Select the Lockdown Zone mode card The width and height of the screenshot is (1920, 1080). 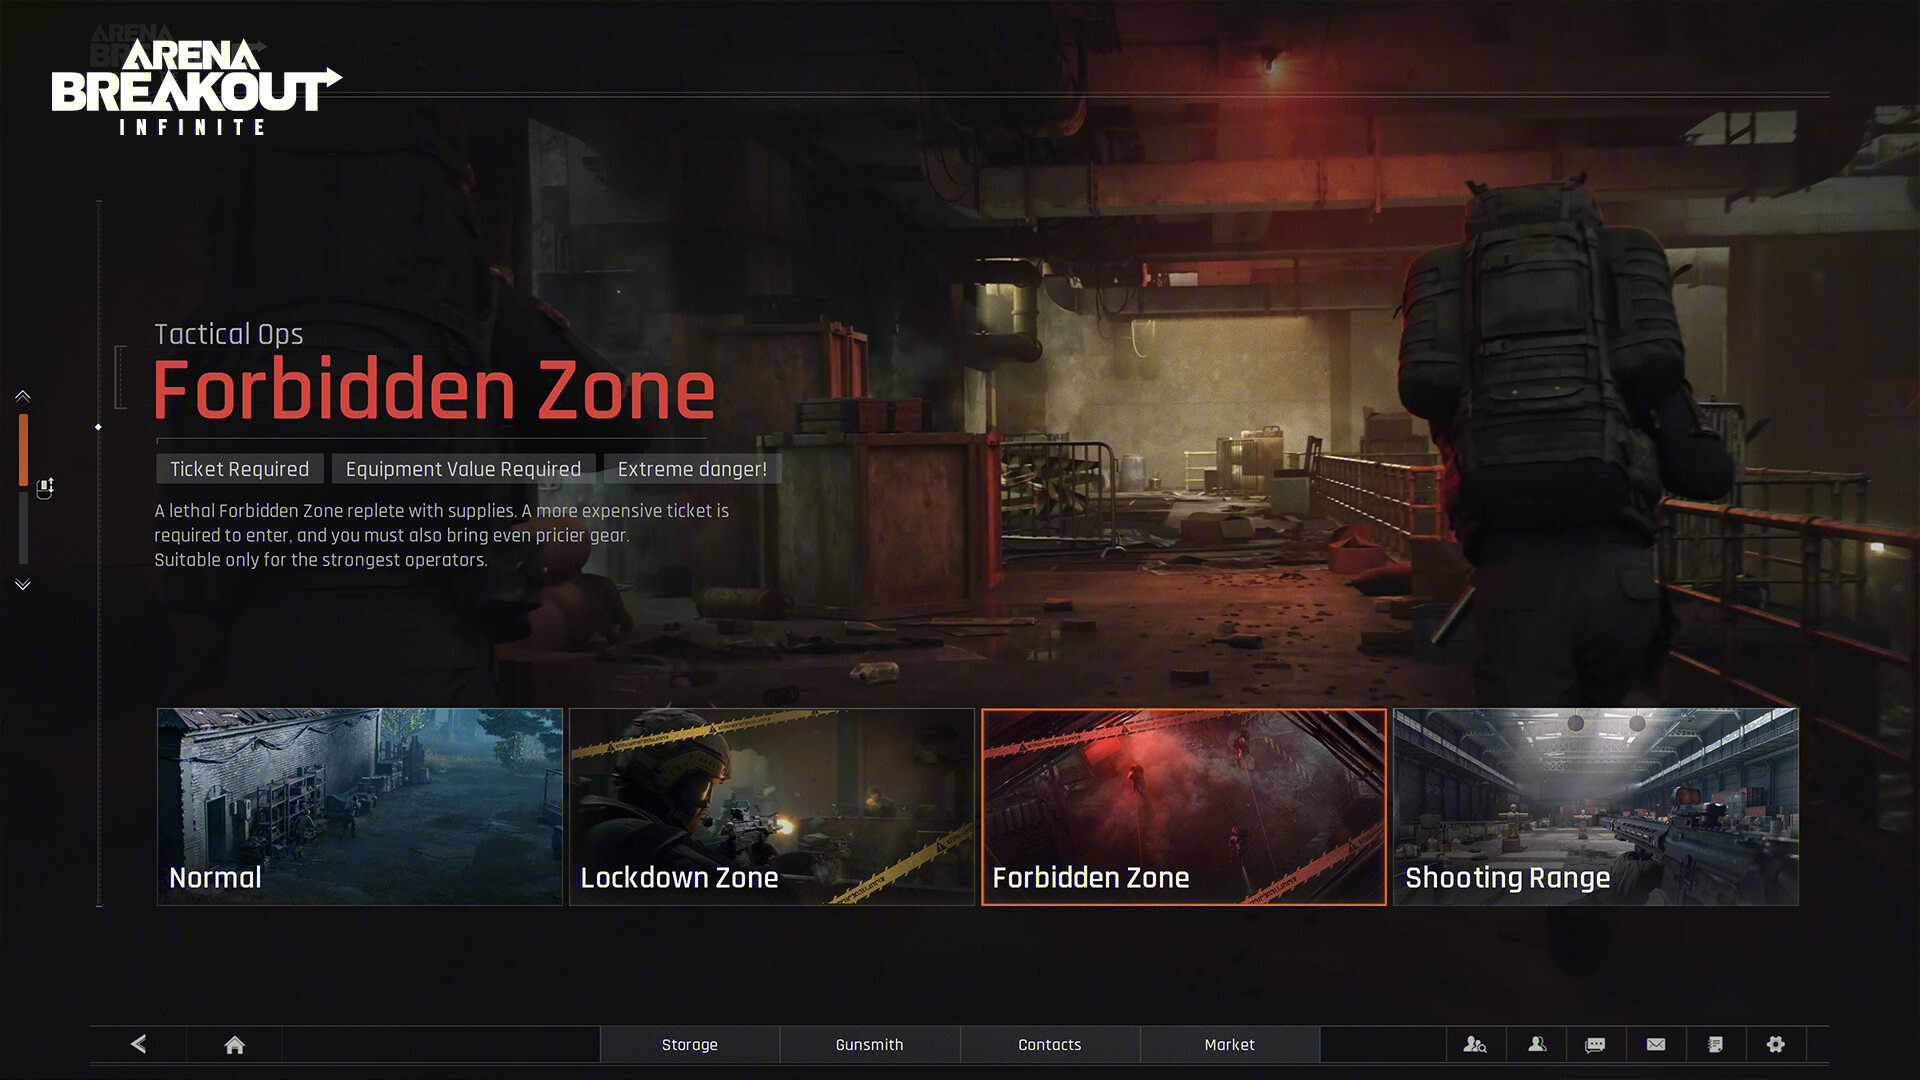point(771,806)
